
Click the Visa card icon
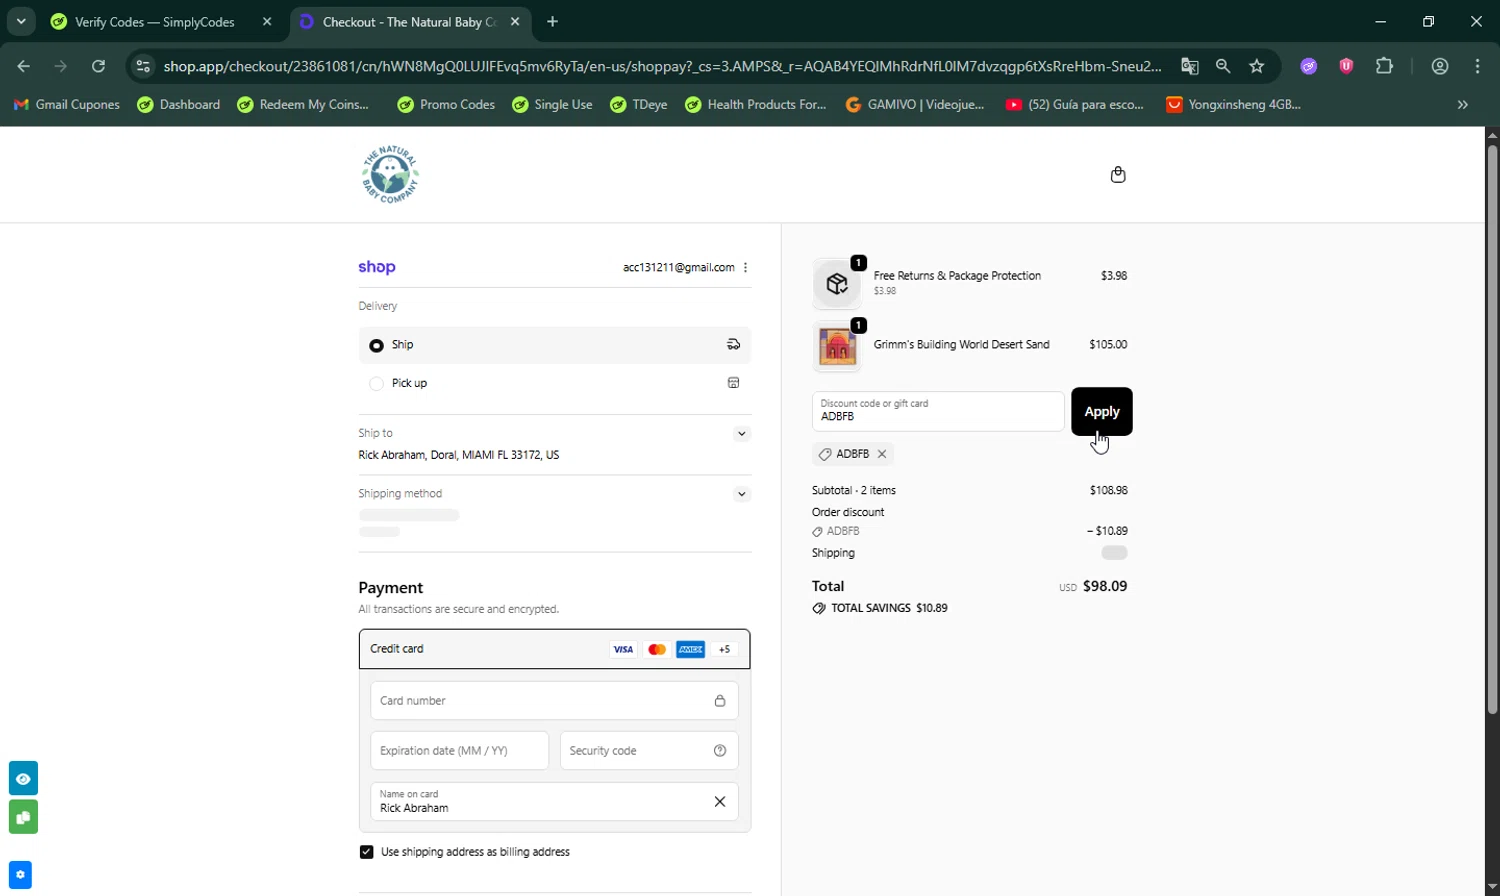[x=623, y=649]
